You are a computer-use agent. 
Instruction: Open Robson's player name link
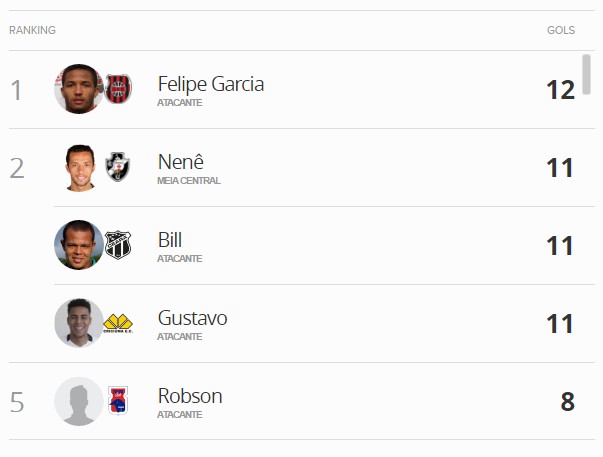coord(190,396)
